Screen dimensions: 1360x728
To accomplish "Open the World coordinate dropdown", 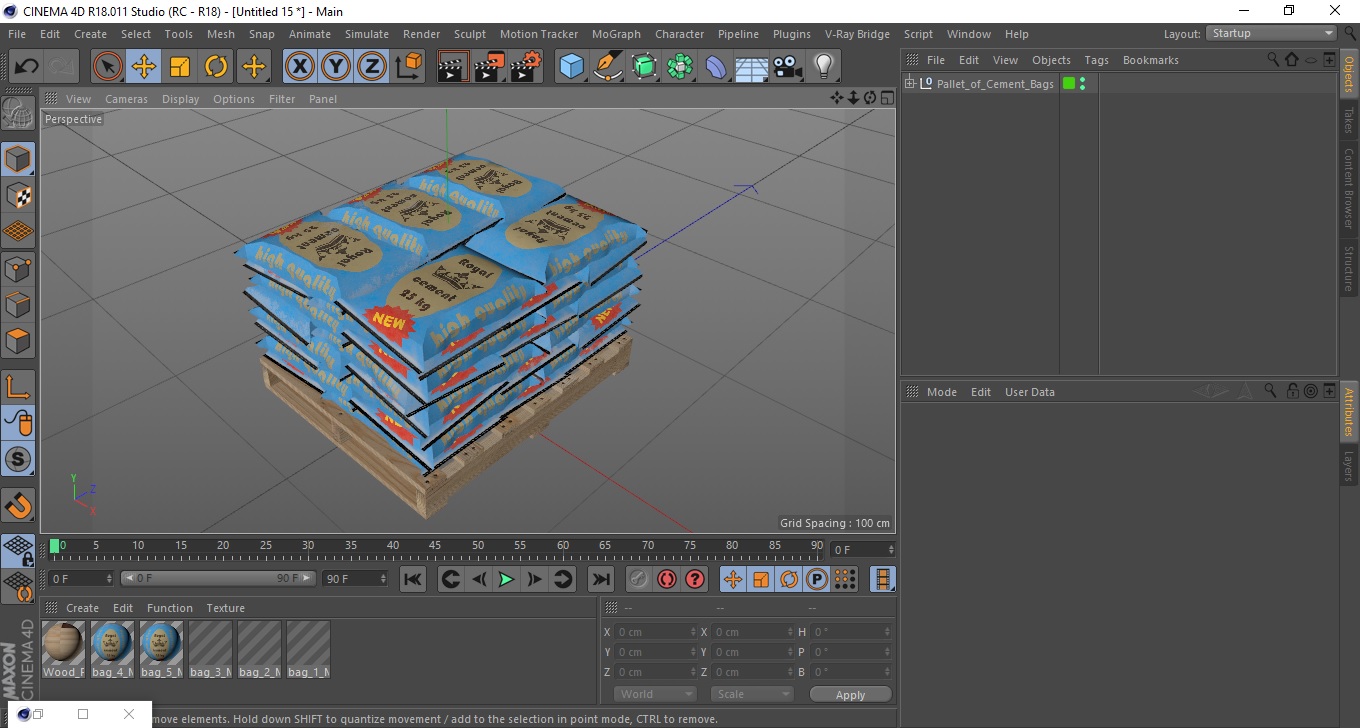I will [655, 694].
